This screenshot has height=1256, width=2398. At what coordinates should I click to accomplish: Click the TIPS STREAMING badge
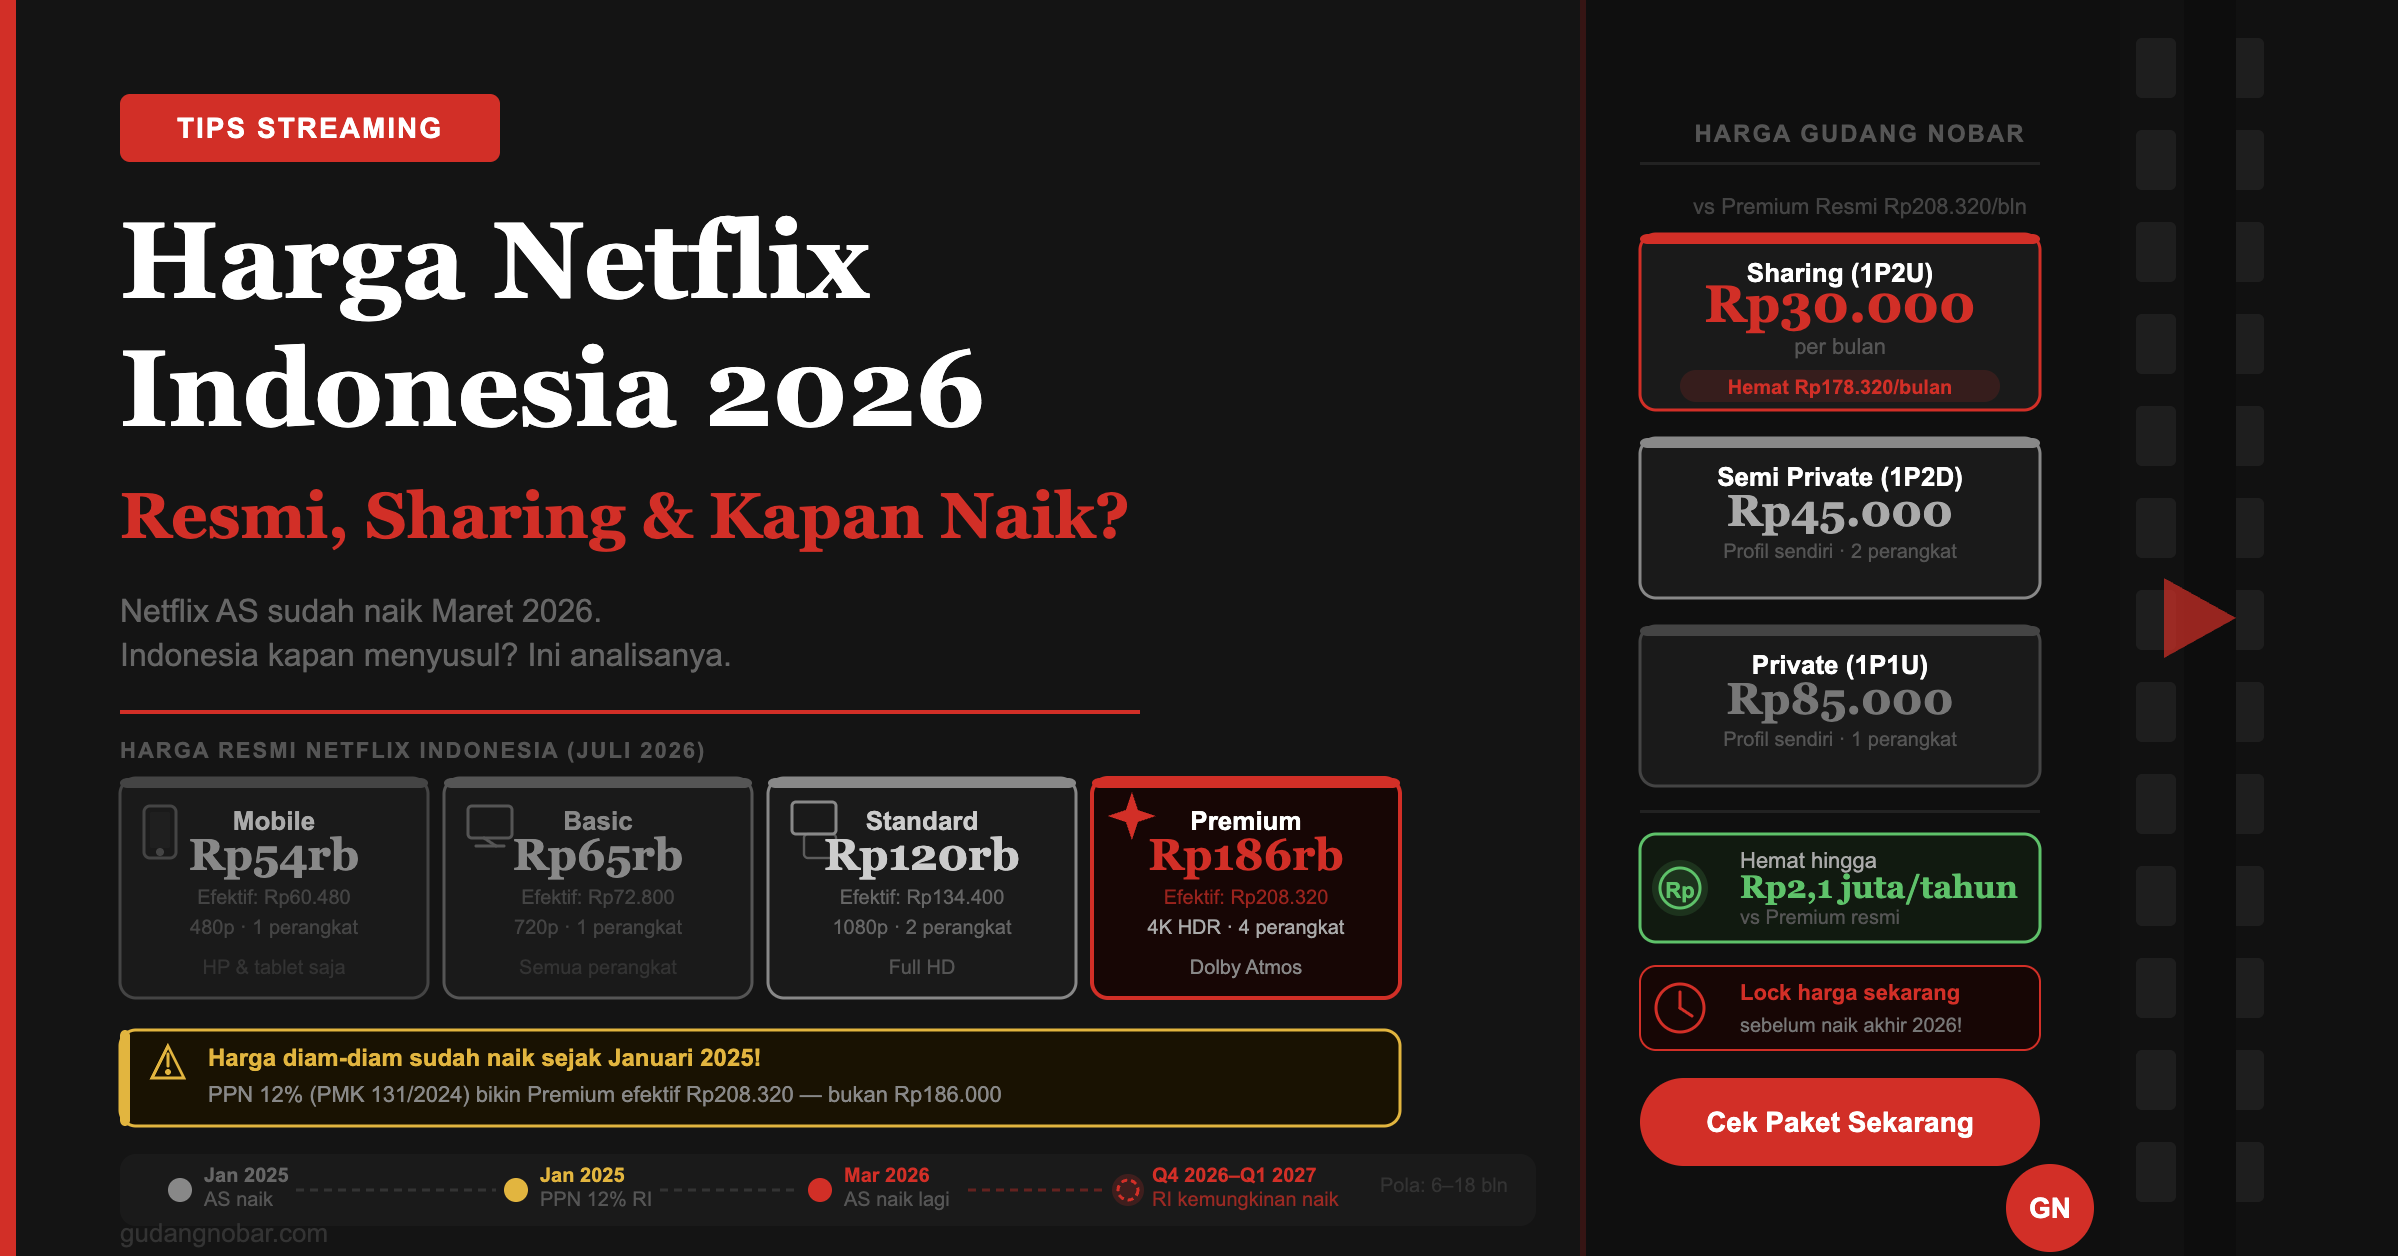[310, 128]
